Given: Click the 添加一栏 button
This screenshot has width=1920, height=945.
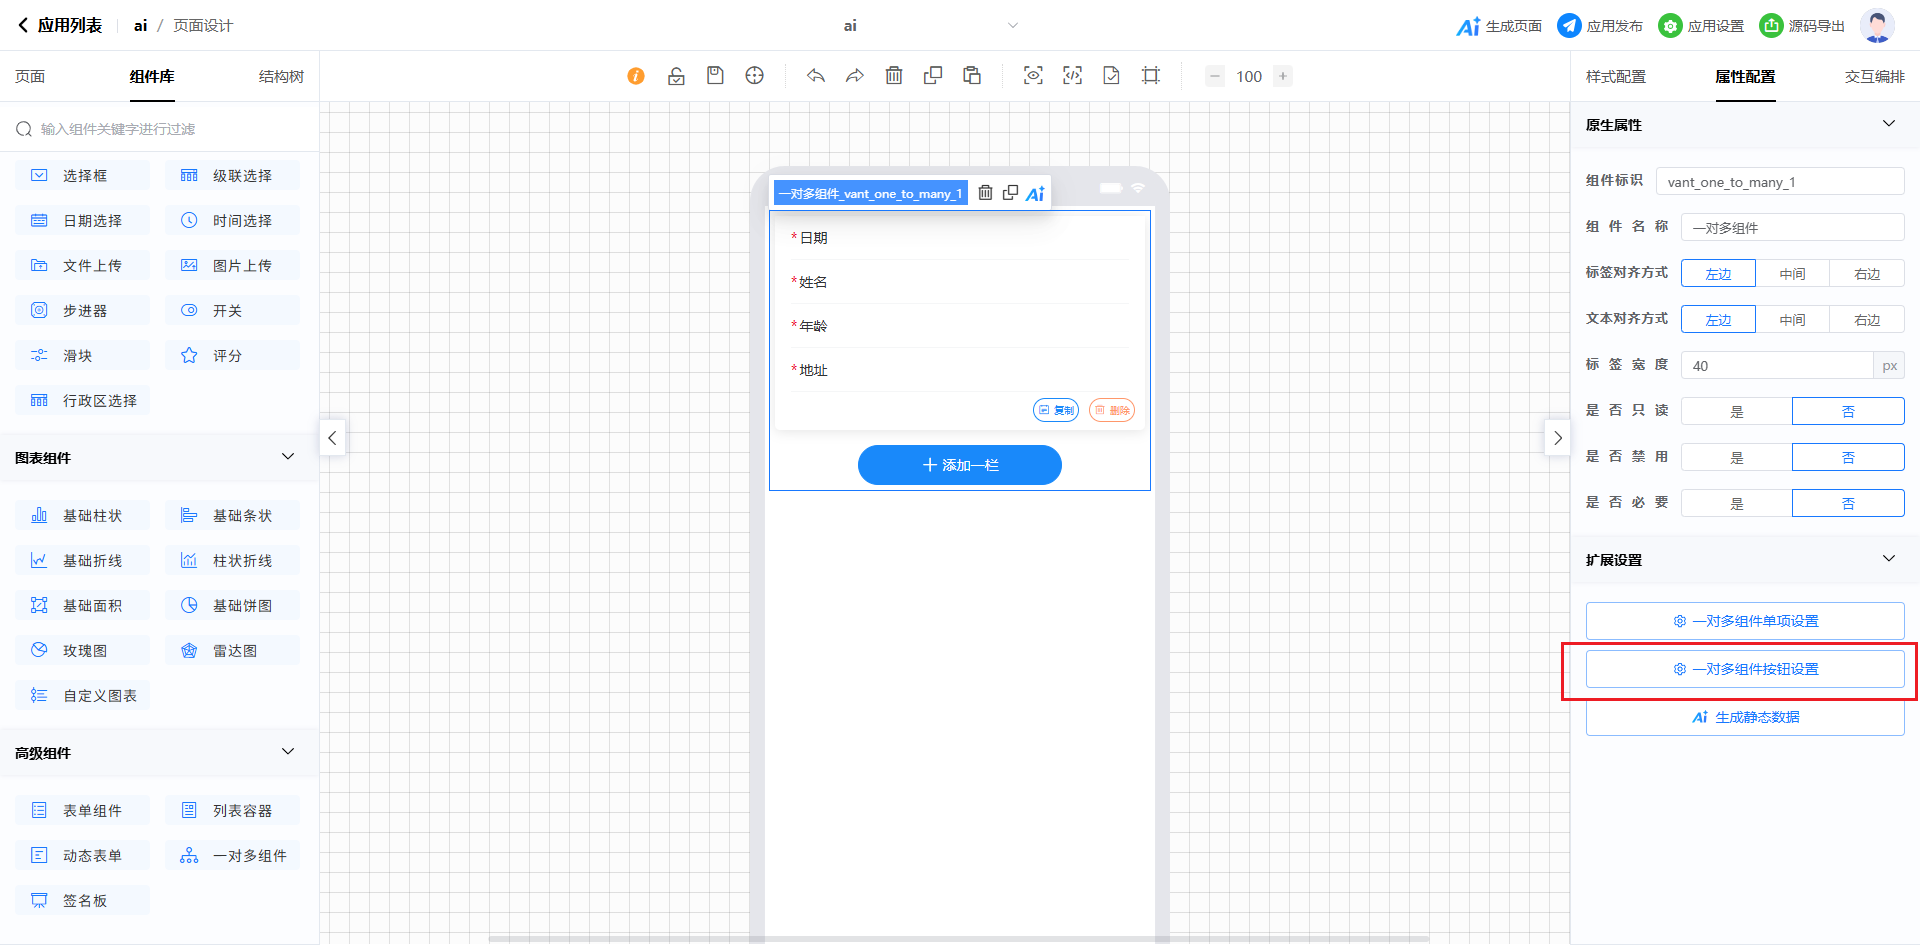Looking at the screenshot, I should (959, 465).
